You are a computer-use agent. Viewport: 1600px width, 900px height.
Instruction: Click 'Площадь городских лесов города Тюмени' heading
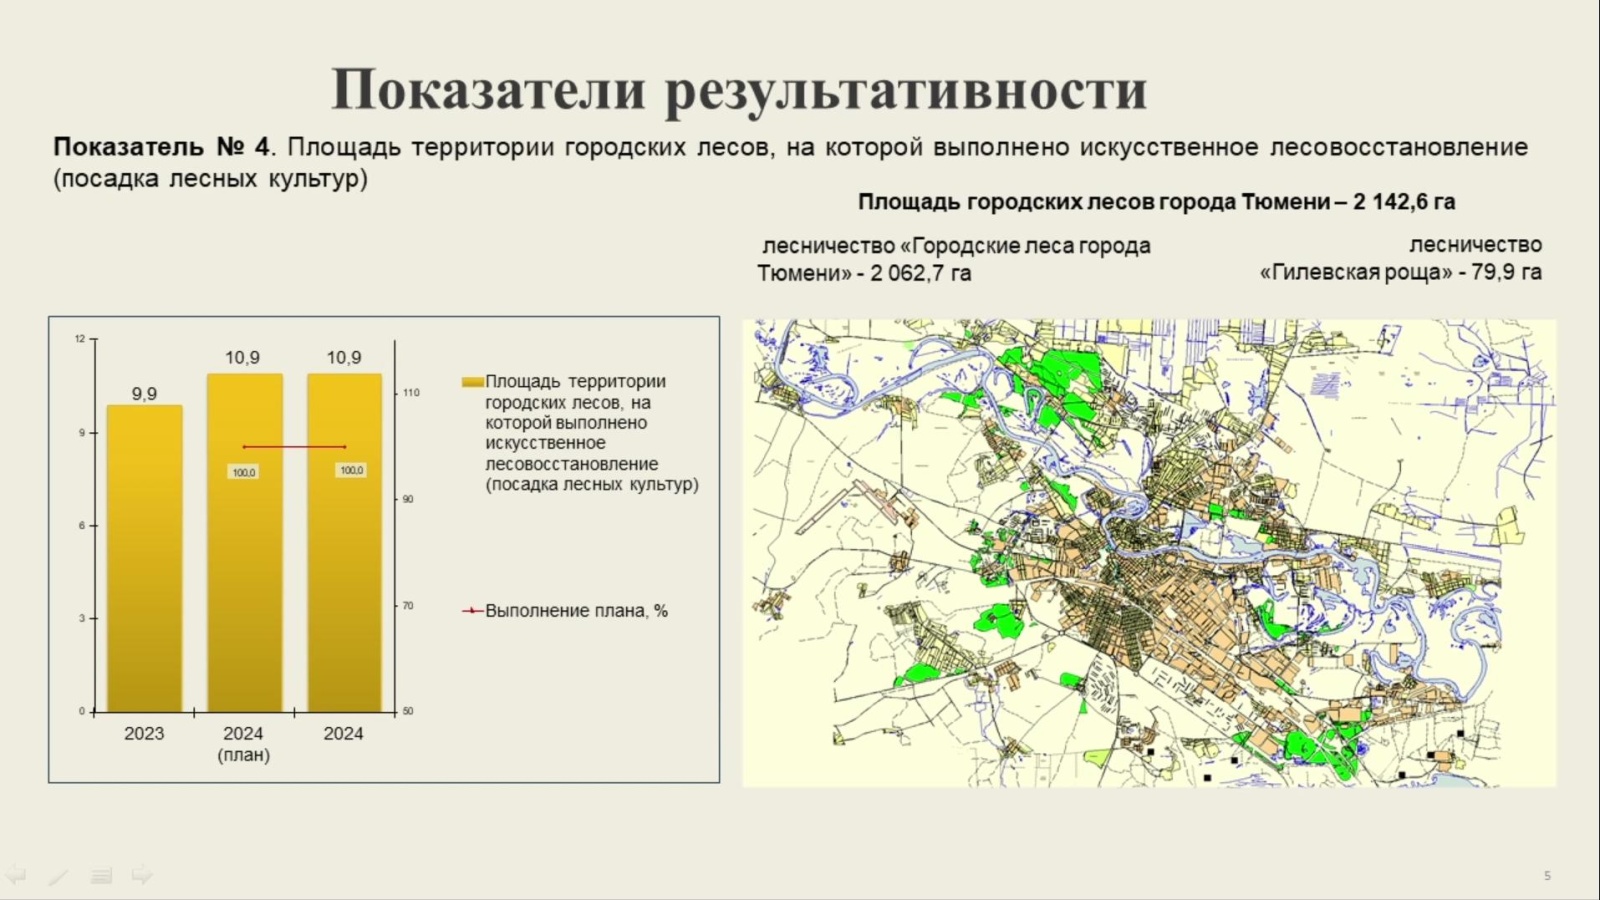(x=1156, y=202)
